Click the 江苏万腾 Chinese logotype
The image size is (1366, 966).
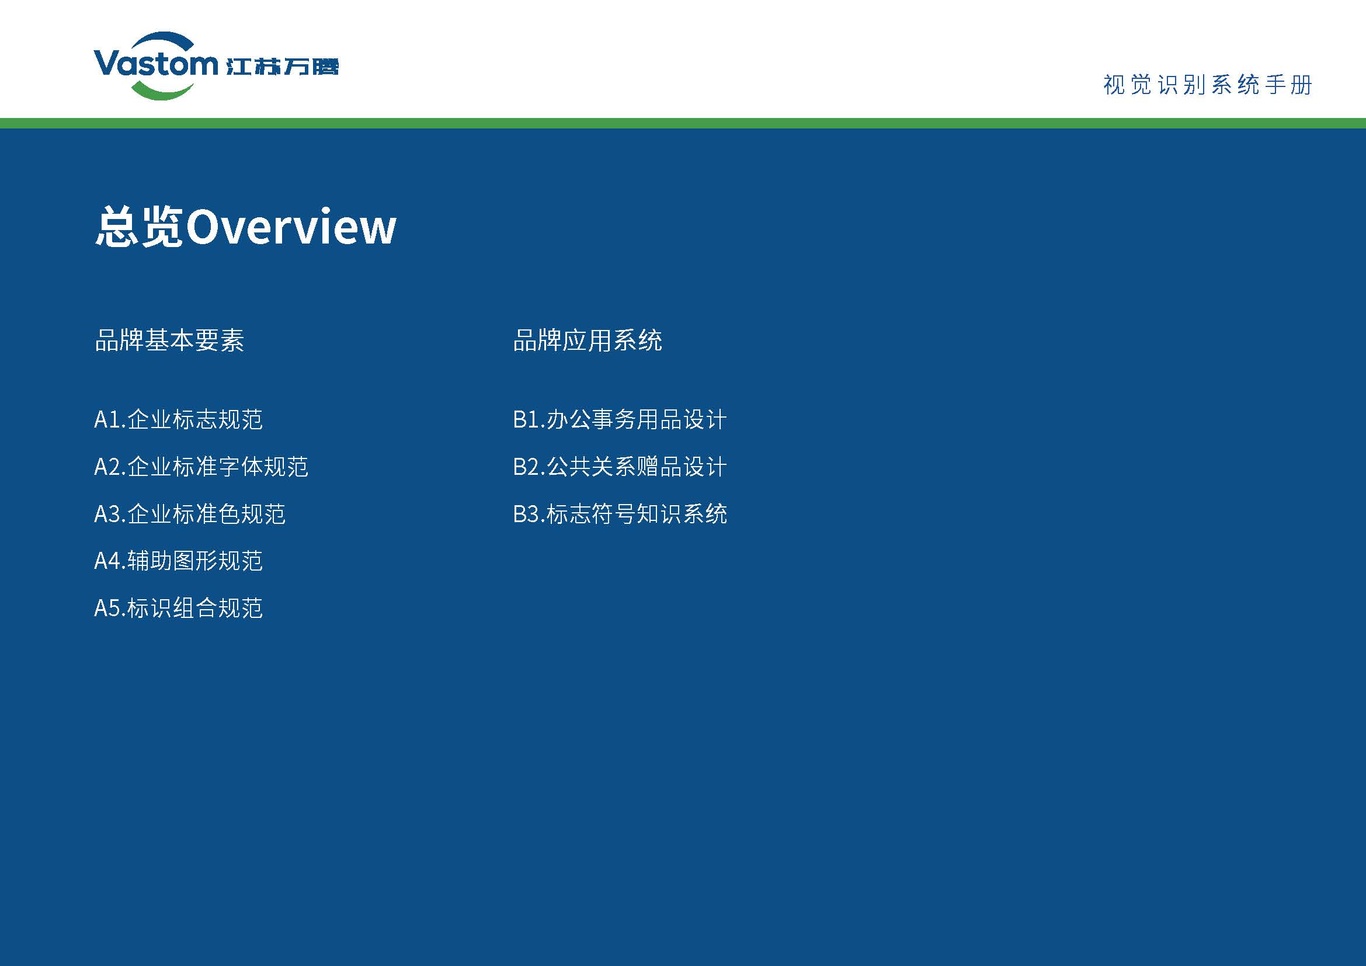point(283,67)
